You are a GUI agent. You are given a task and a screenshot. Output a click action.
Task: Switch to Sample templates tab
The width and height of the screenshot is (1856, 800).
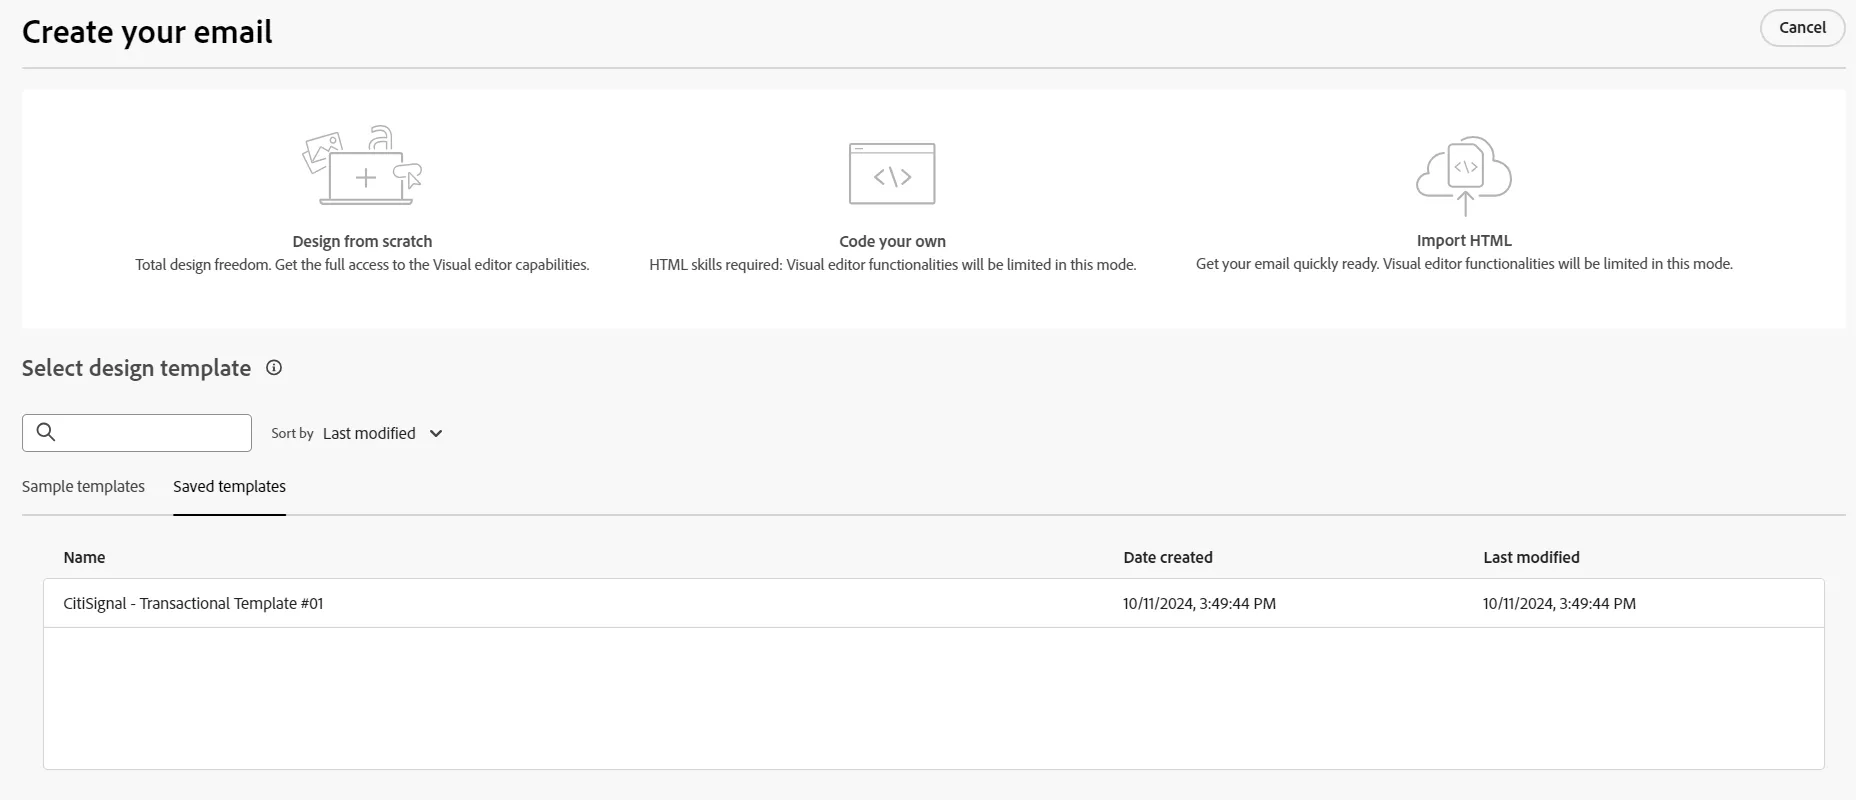[83, 486]
